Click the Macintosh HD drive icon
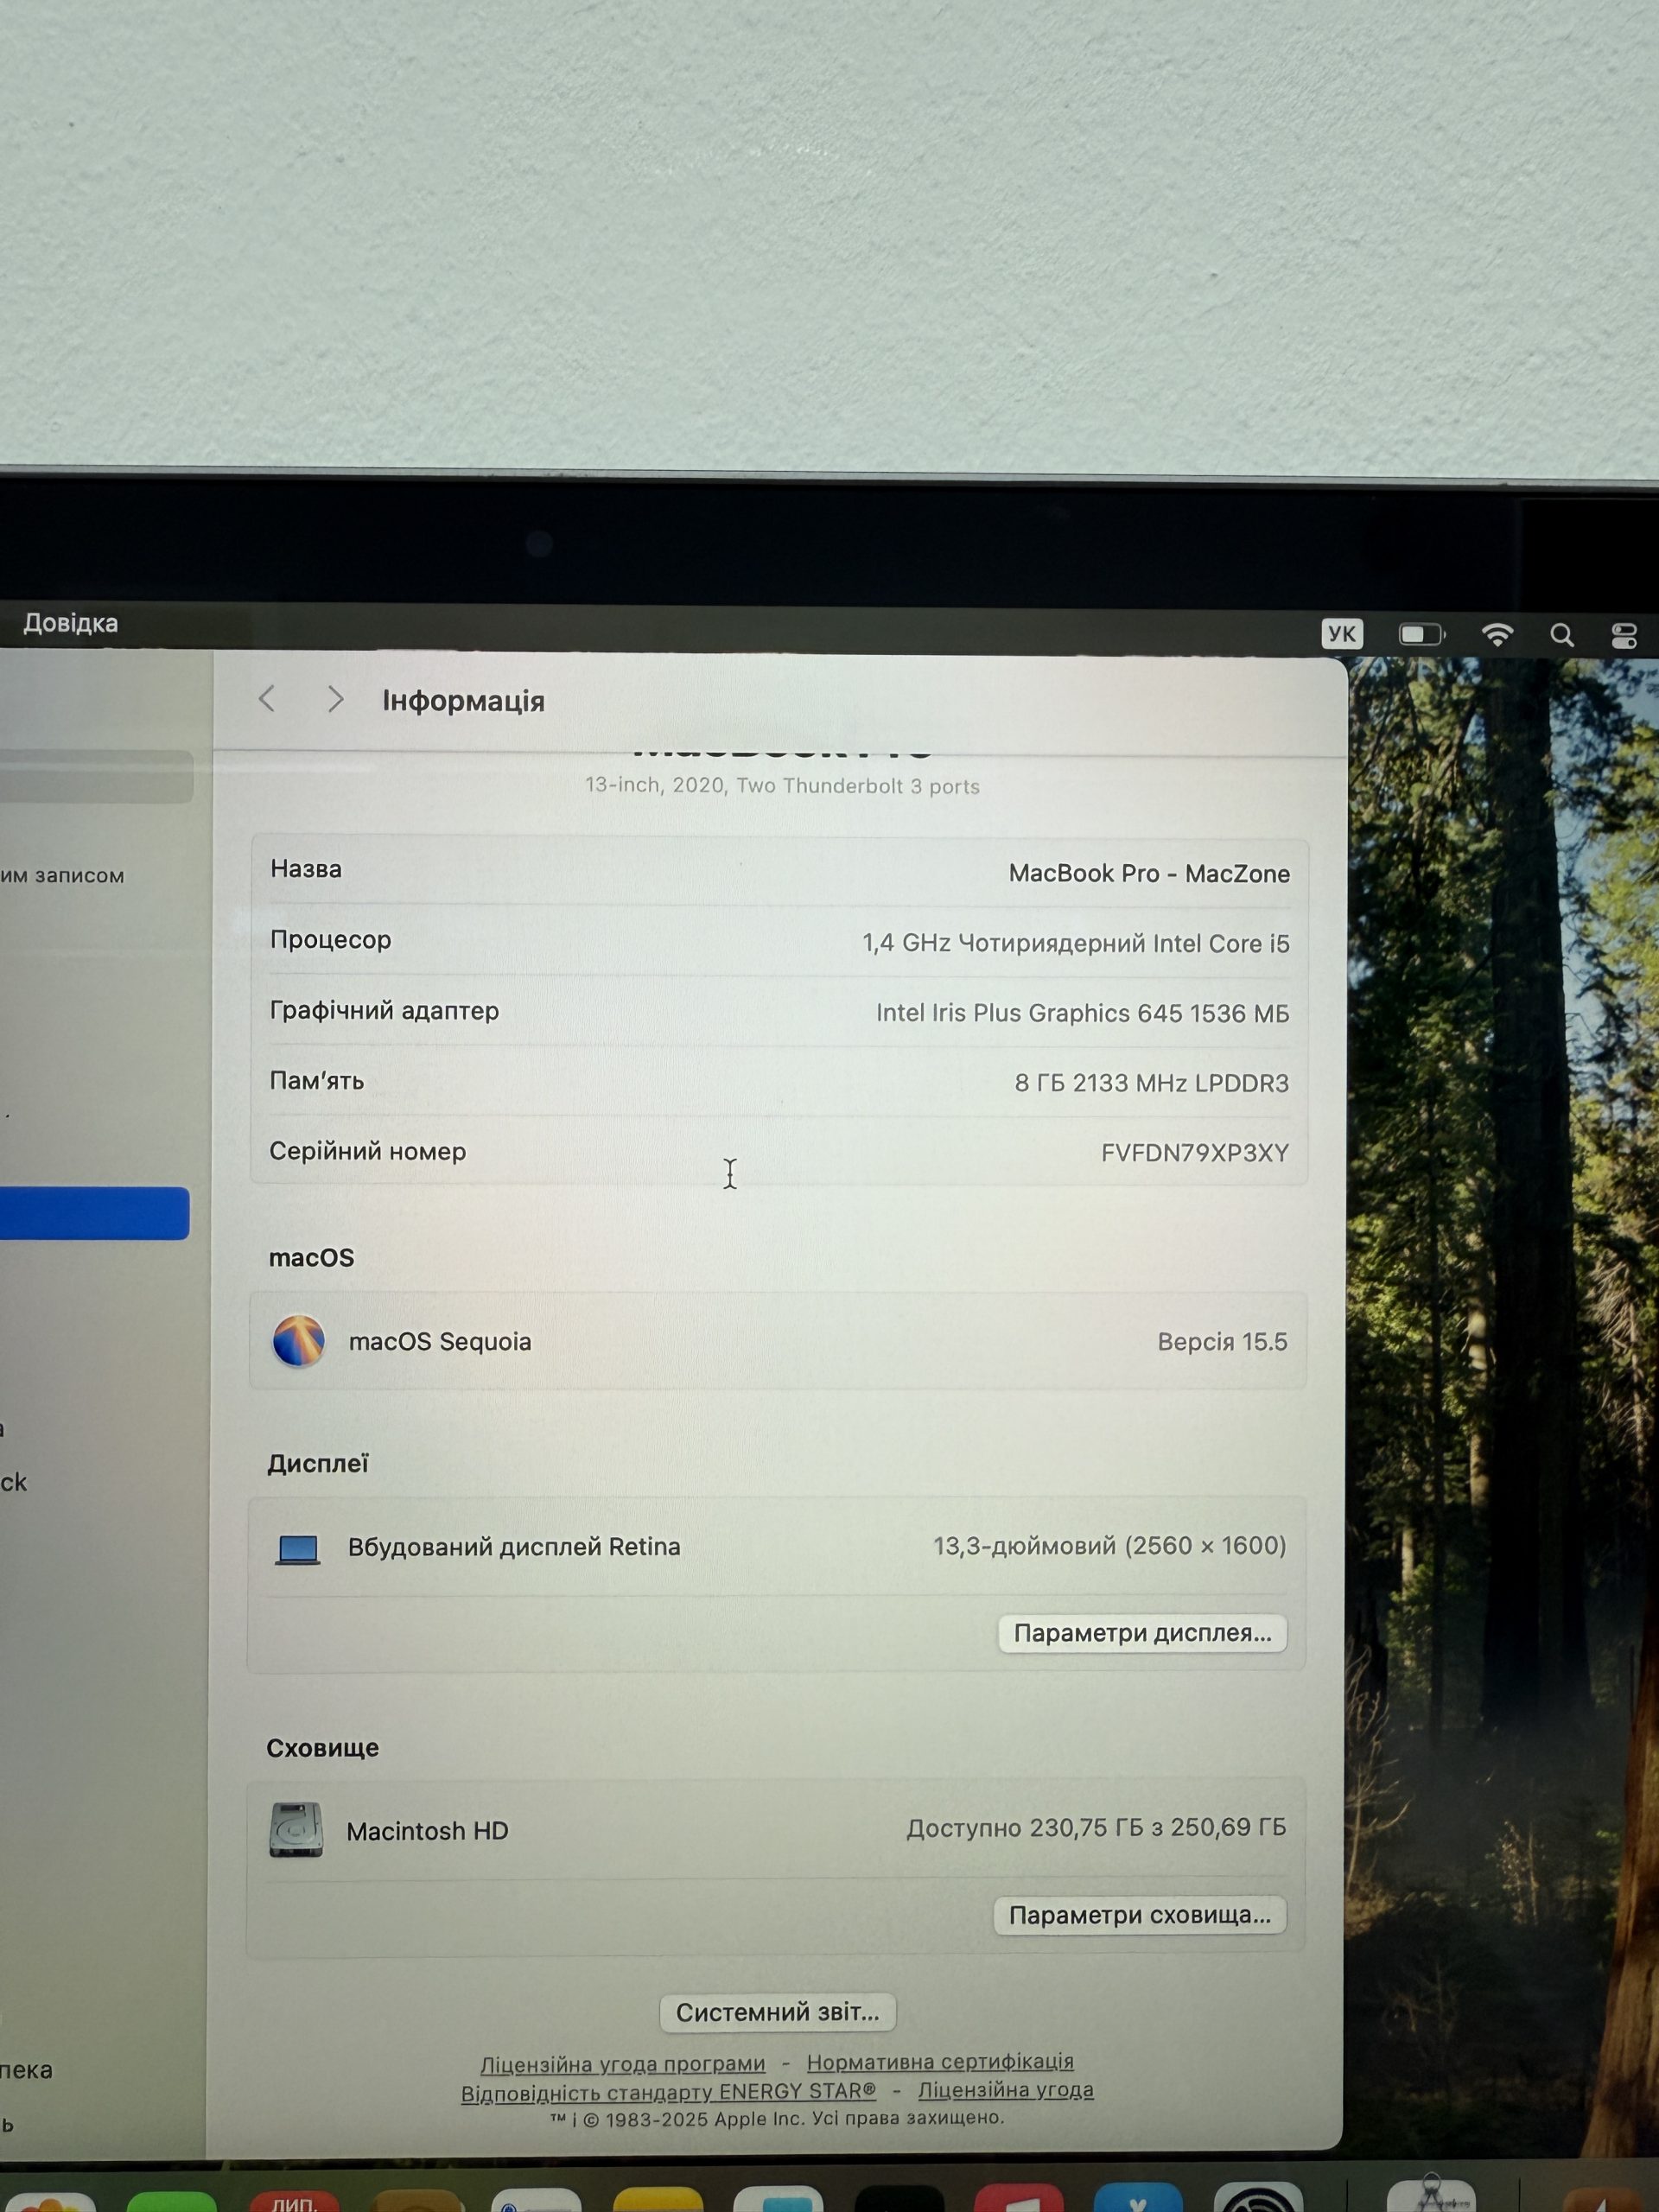 point(296,1829)
